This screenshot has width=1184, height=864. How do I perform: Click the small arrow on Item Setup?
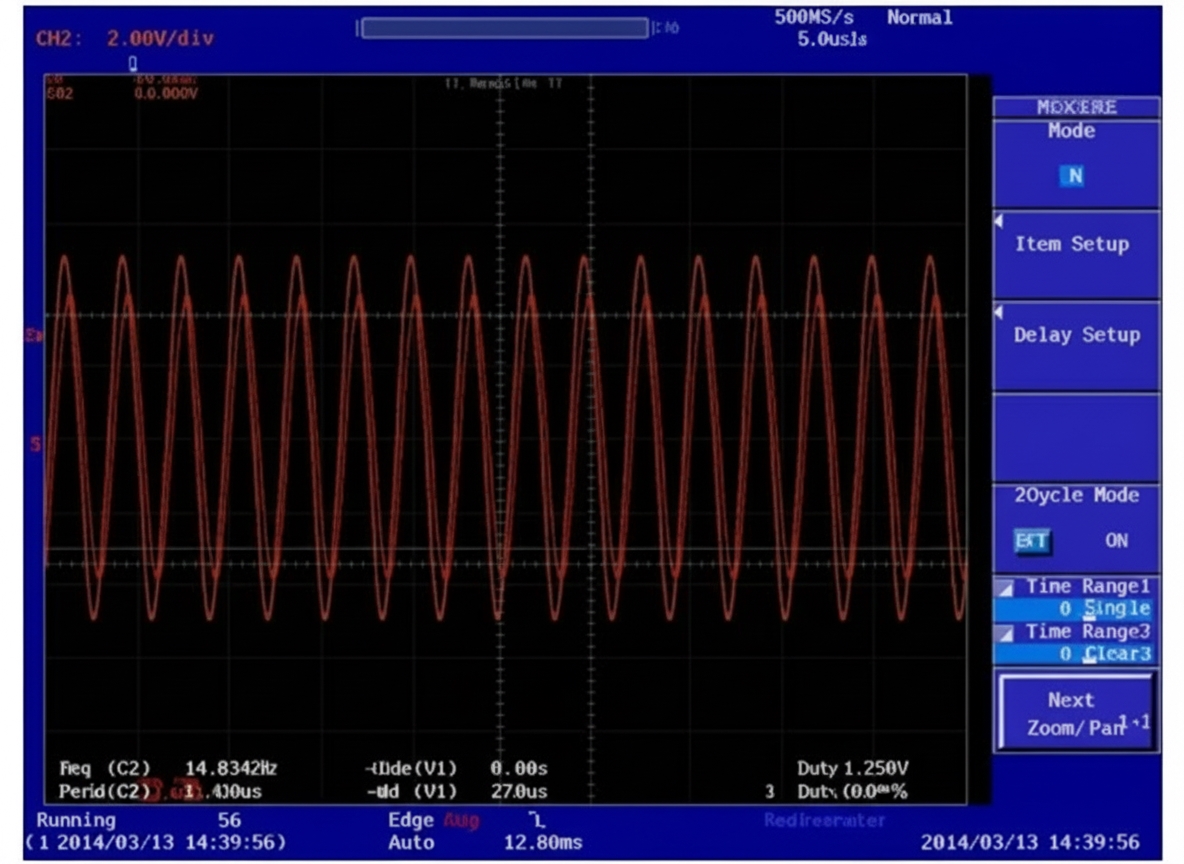pos(998,221)
